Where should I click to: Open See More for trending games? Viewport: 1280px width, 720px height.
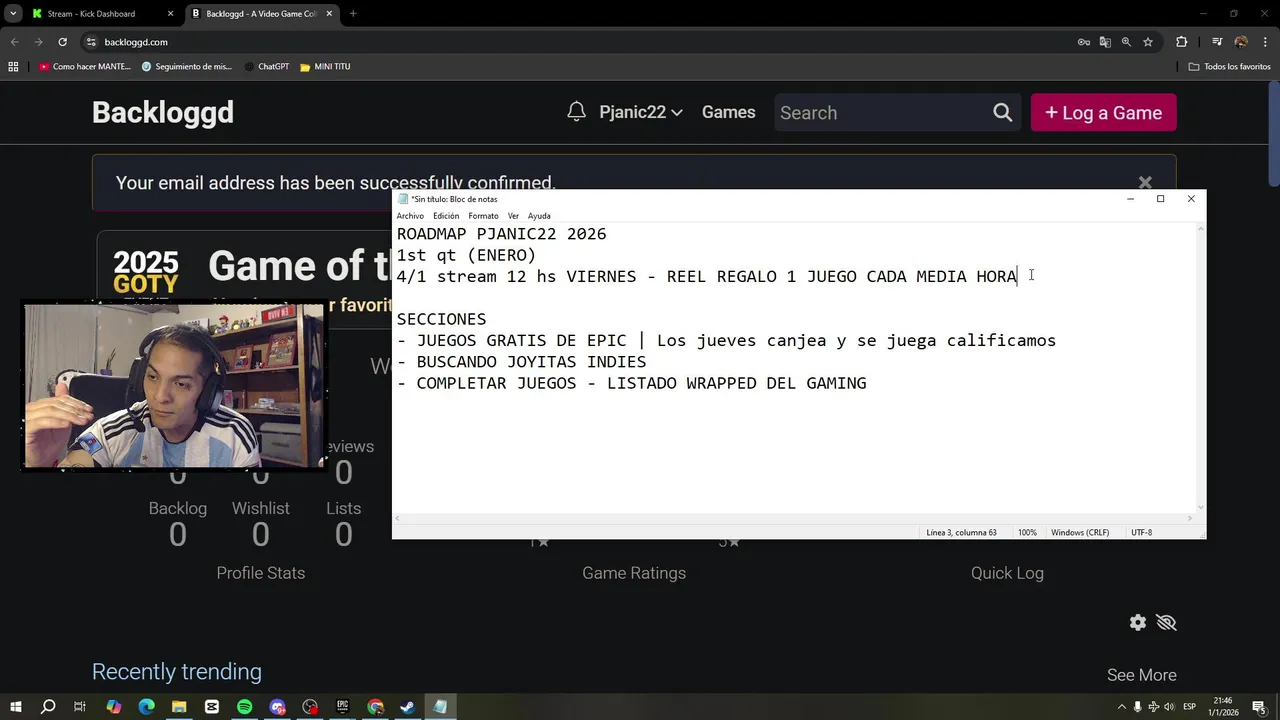[1141, 675]
